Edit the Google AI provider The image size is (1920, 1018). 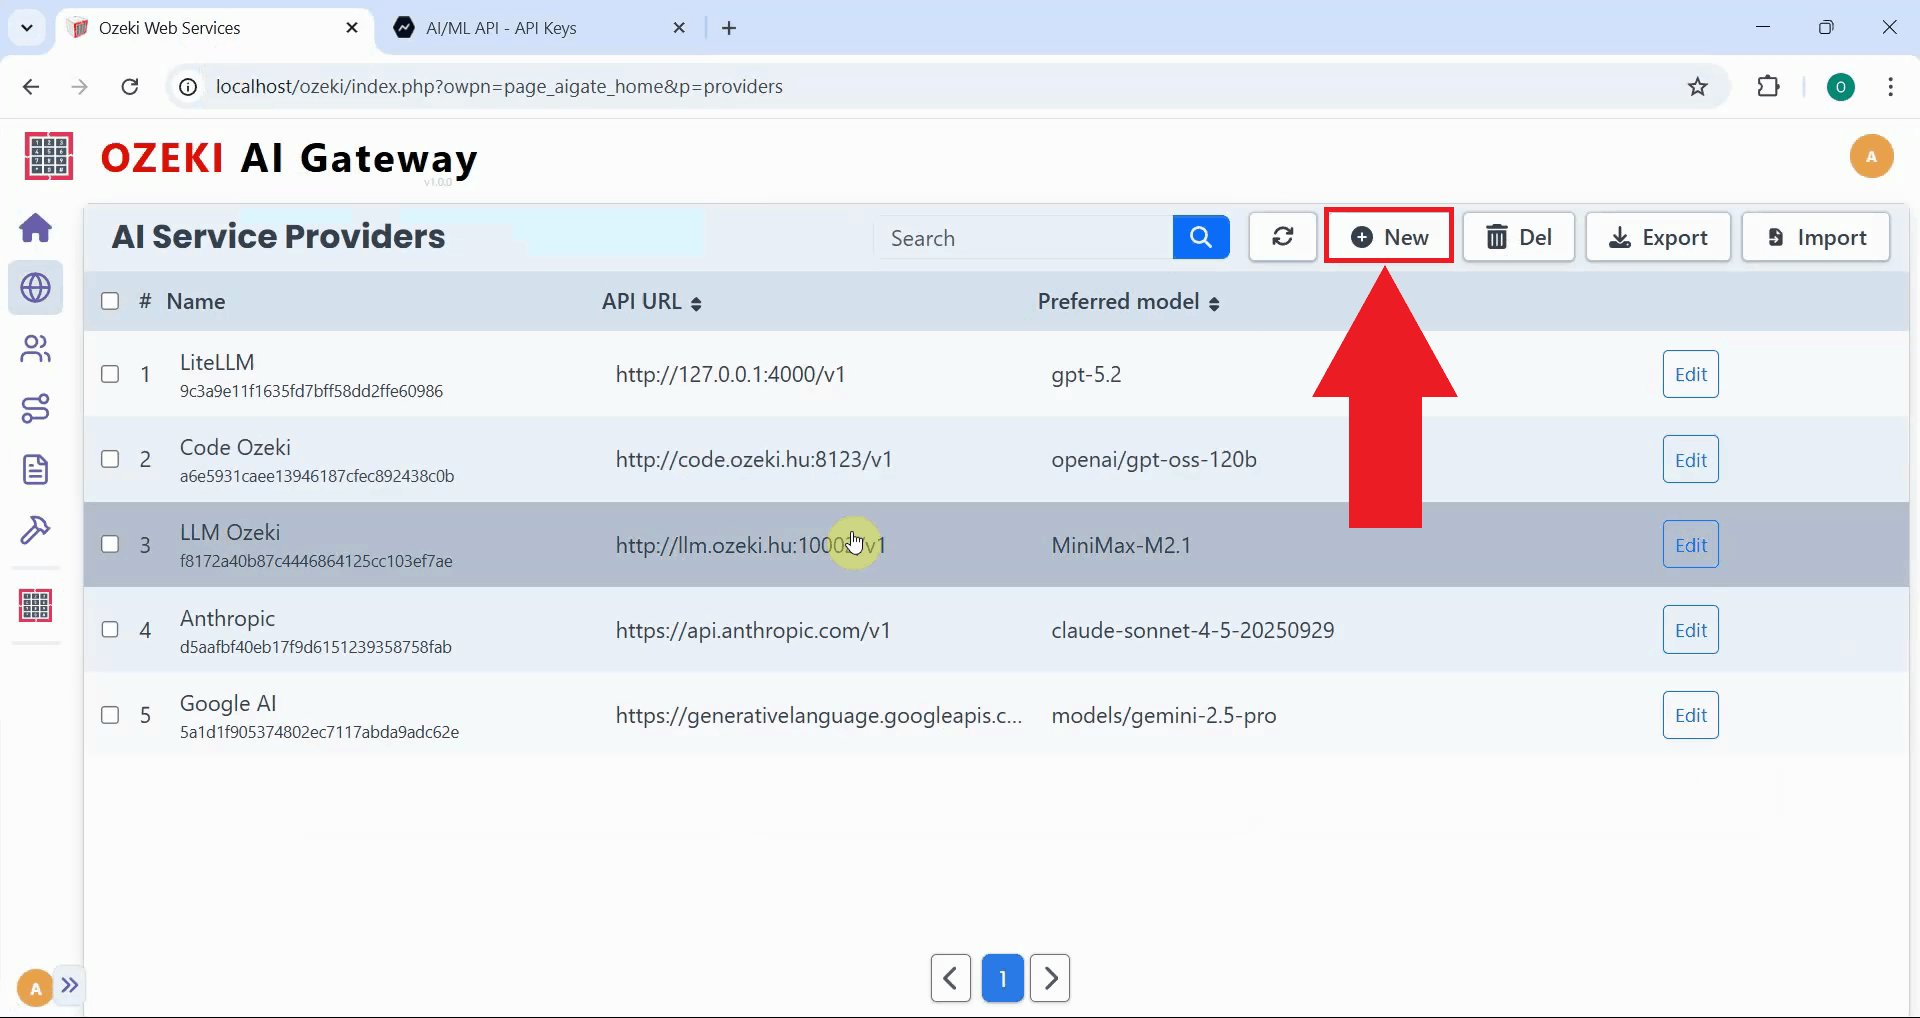[x=1690, y=715]
